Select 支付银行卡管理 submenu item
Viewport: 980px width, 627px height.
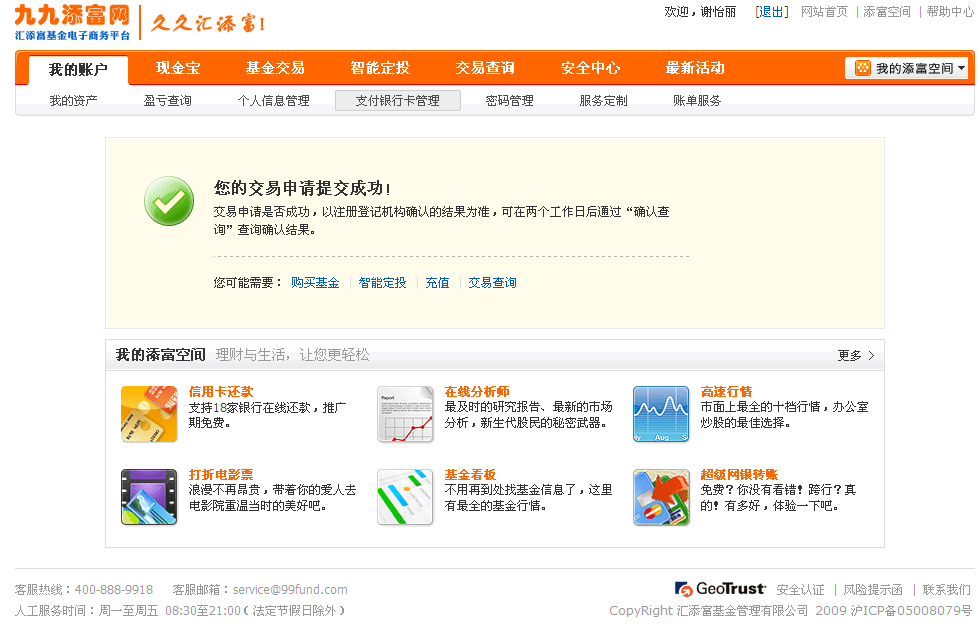(x=397, y=100)
